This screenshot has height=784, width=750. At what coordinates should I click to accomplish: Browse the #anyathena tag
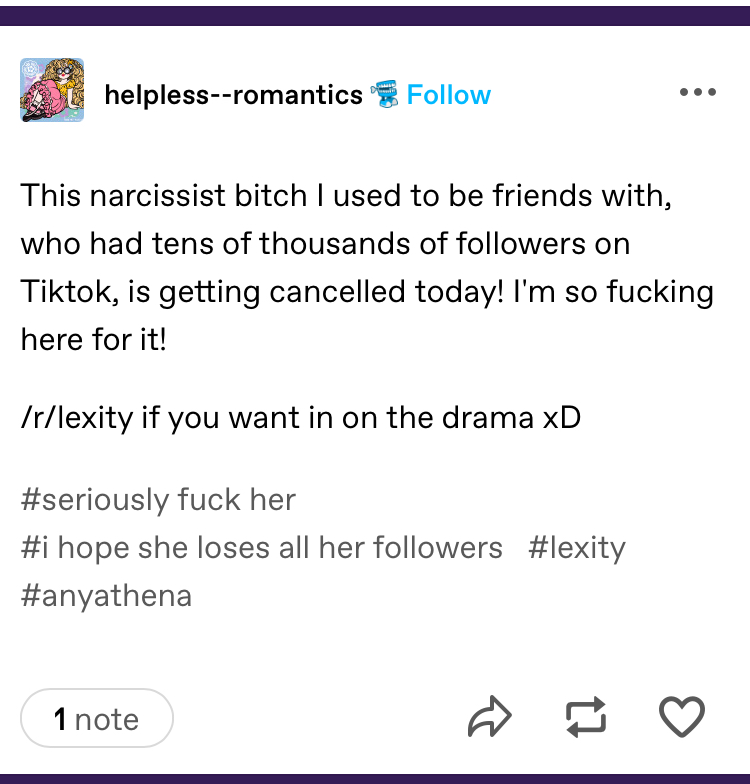tap(106, 596)
